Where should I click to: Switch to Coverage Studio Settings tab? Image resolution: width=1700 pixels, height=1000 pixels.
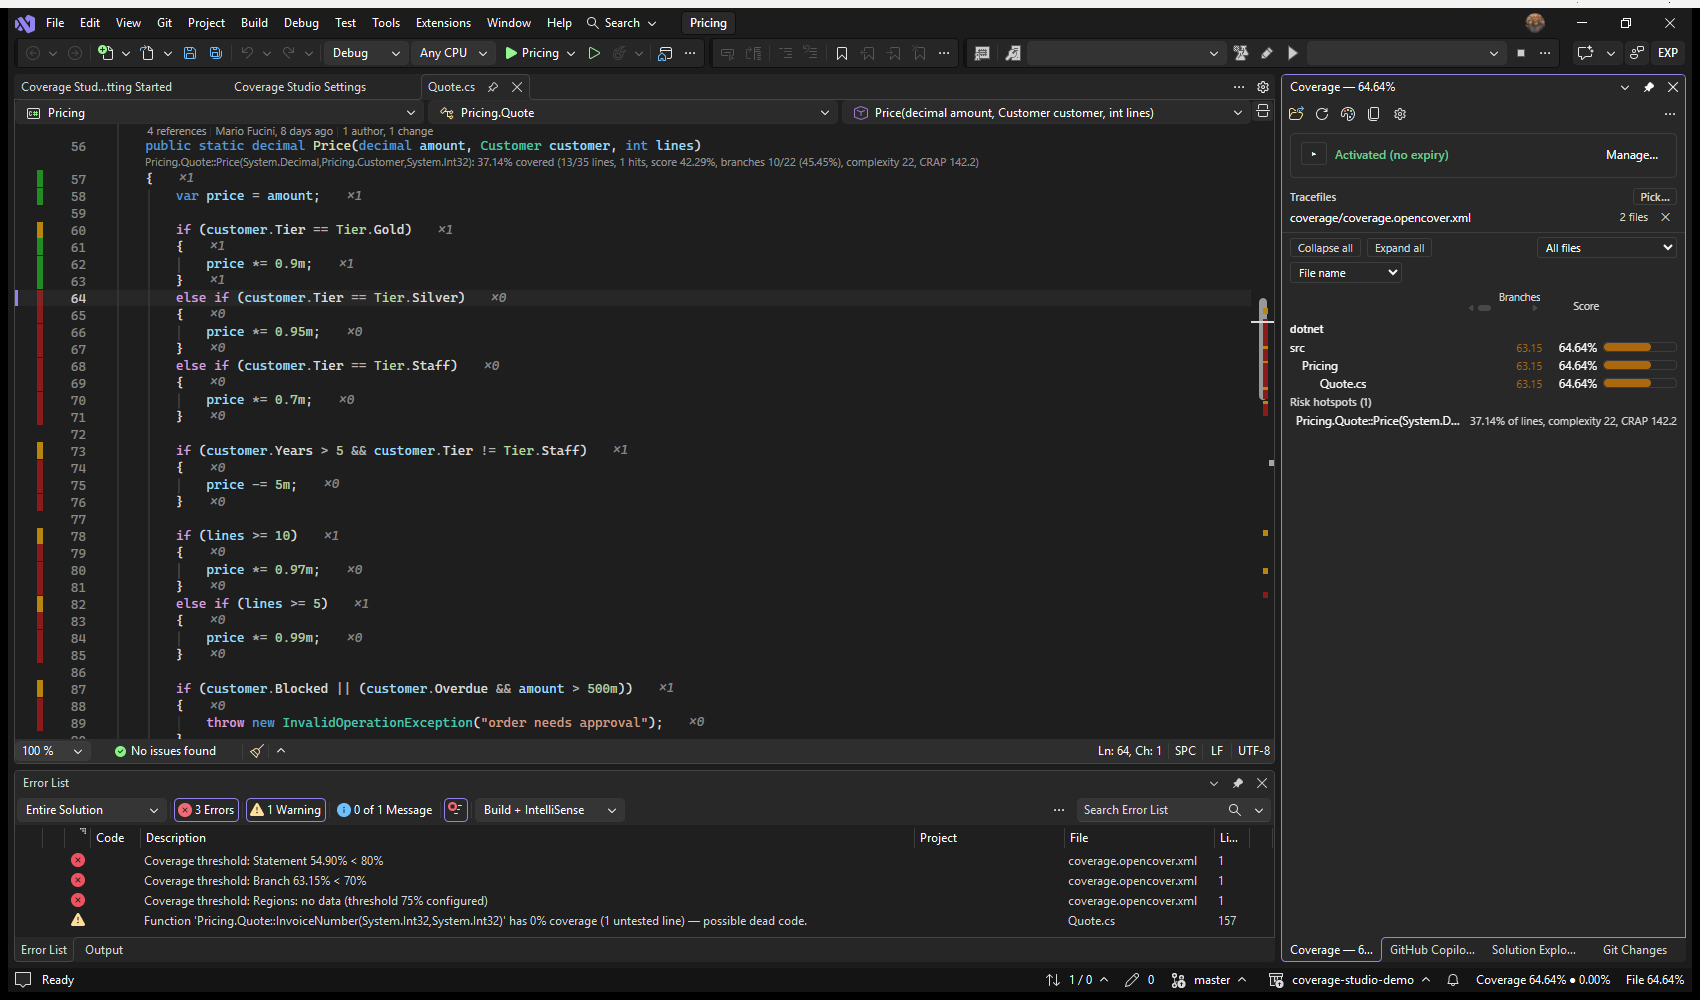(x=300, y=87)
